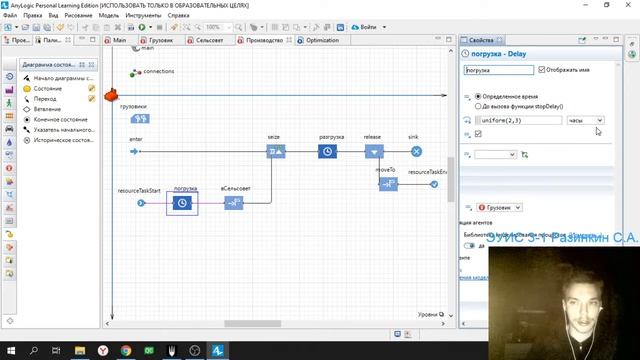Open the Fluid Library droplet palette

[x=9, y=142]
